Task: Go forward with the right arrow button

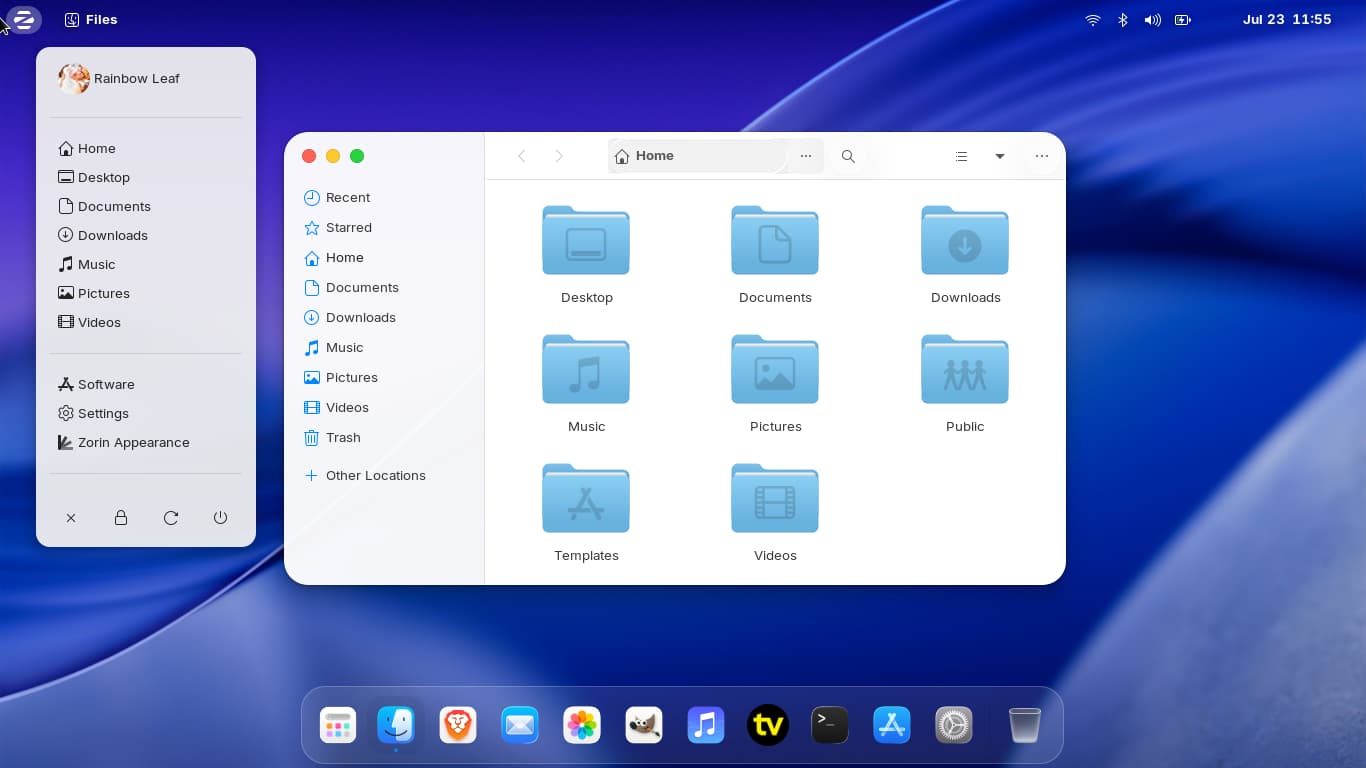Action: pyautogui.click(x=559, y=156)
